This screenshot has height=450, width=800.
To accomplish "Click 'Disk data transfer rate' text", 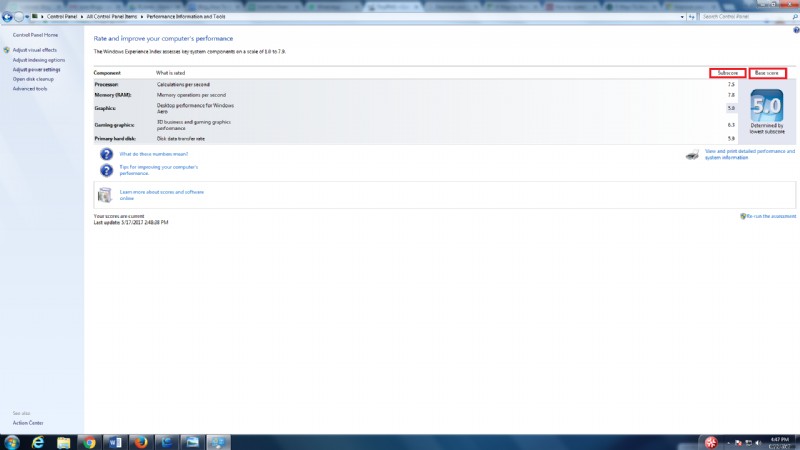I will [x=181, y=139].
